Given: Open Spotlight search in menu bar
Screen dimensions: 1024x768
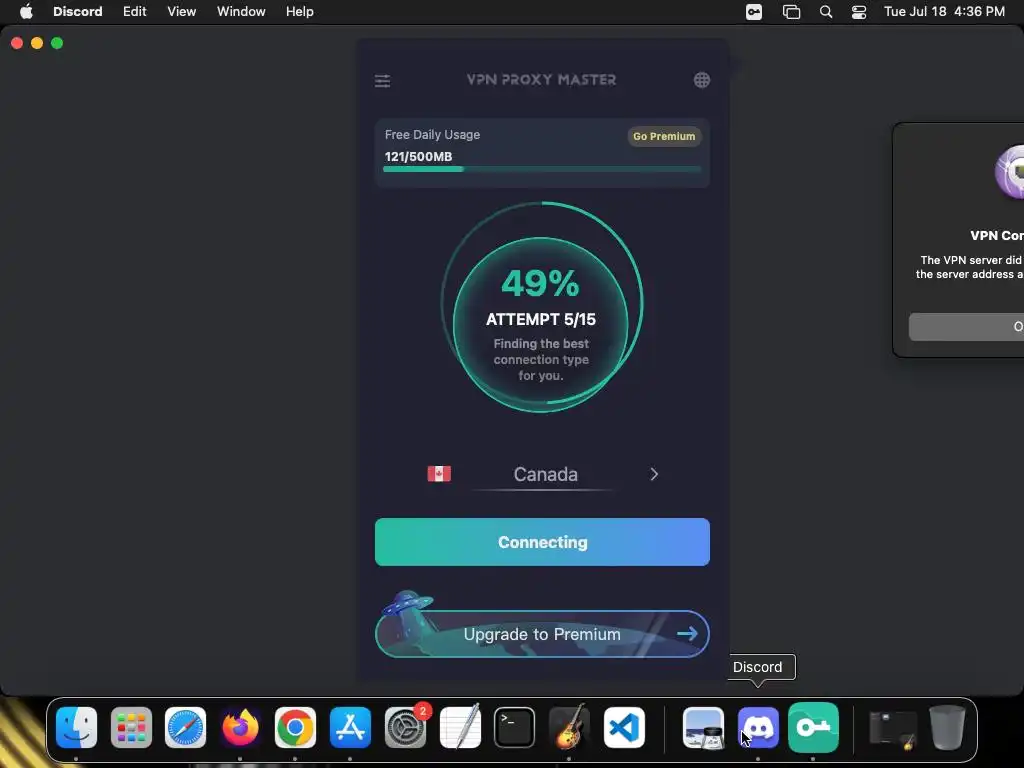Looking at the screenshot, I should pos(825,12).
